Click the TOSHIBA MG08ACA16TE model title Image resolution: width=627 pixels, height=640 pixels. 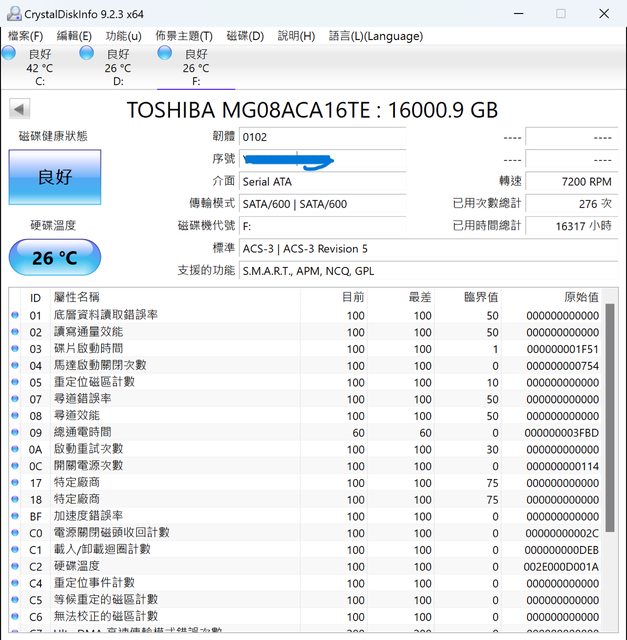click(x=313, y=110)
